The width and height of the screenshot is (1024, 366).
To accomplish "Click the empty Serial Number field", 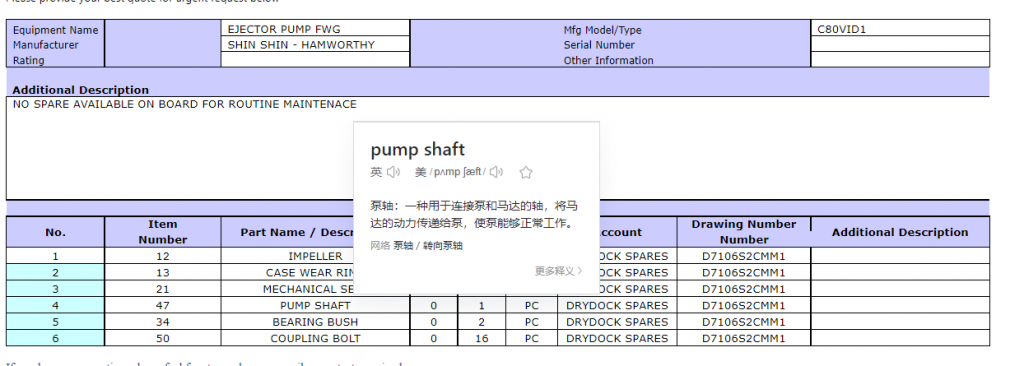I will 900,44.
